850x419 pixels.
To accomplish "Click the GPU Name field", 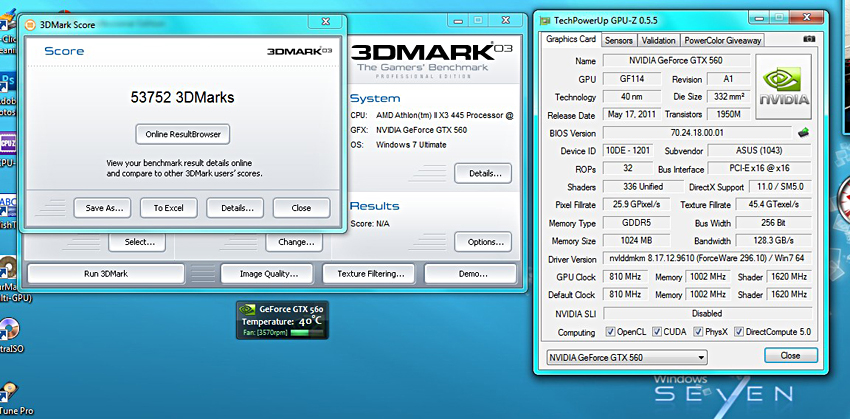I will tap(677, 61).
